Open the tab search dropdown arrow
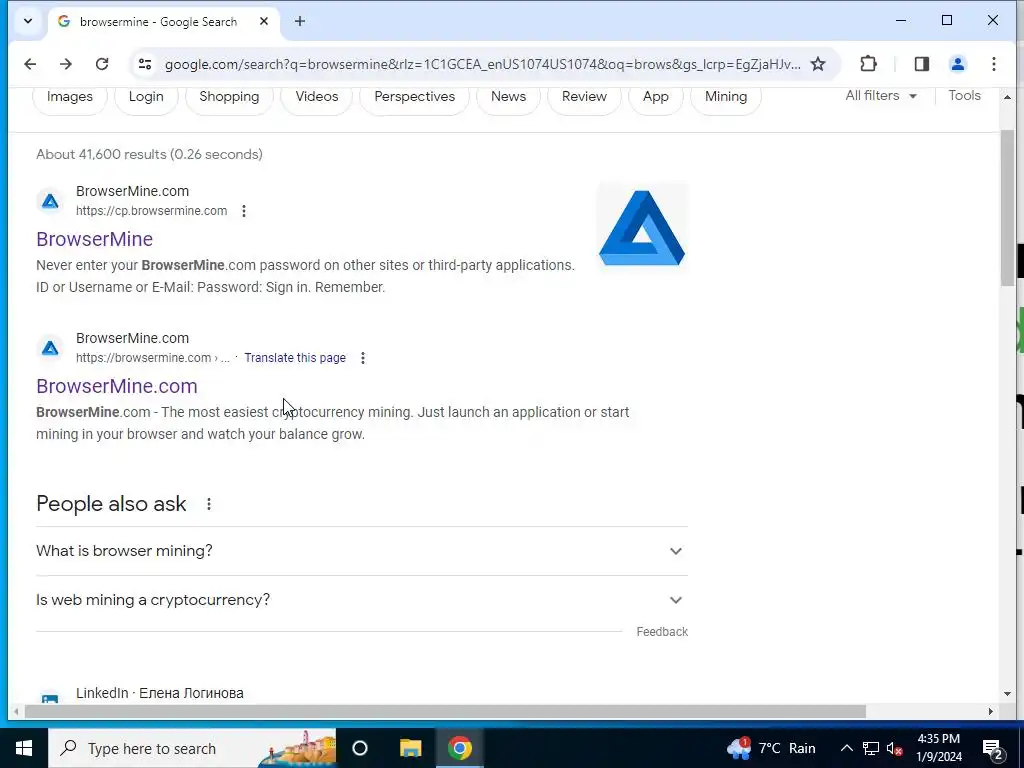This screenshot has width=1024, height=768. (x=27, y=22)
